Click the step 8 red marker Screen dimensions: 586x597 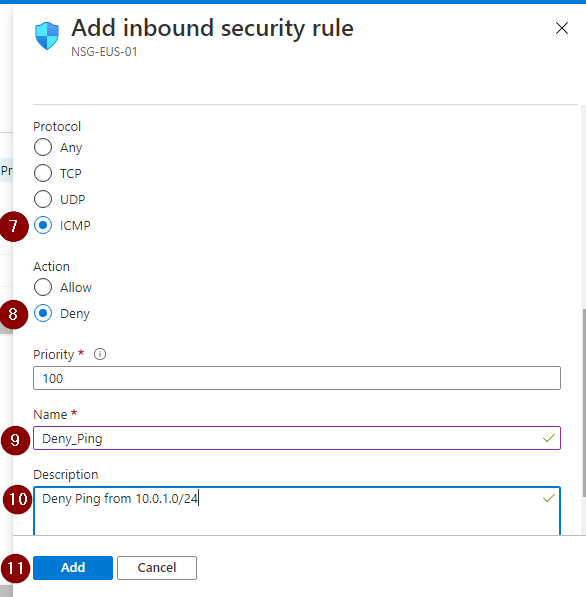[13, 314]
